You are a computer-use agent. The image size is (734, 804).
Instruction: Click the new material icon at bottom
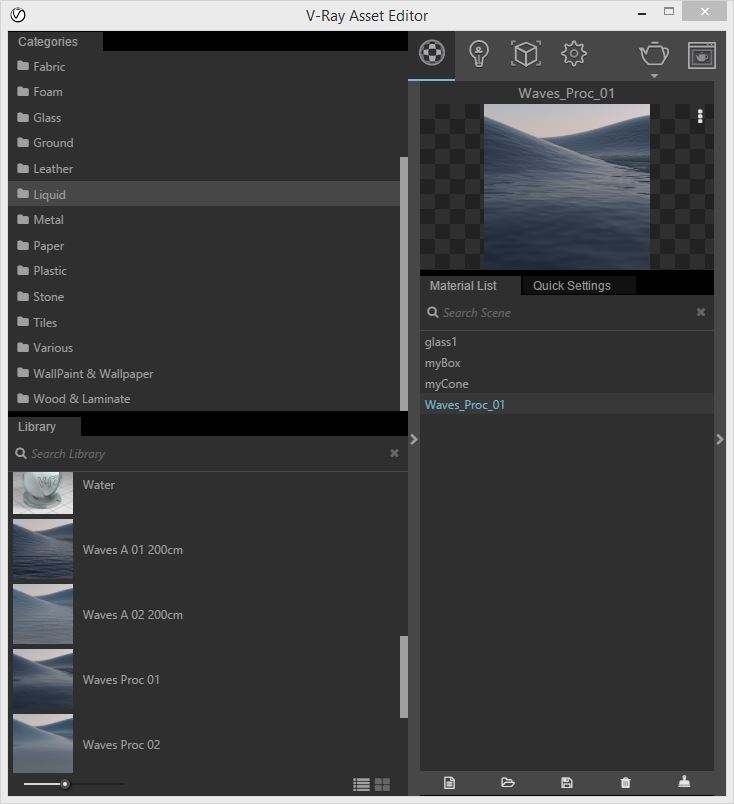[449, 782]
